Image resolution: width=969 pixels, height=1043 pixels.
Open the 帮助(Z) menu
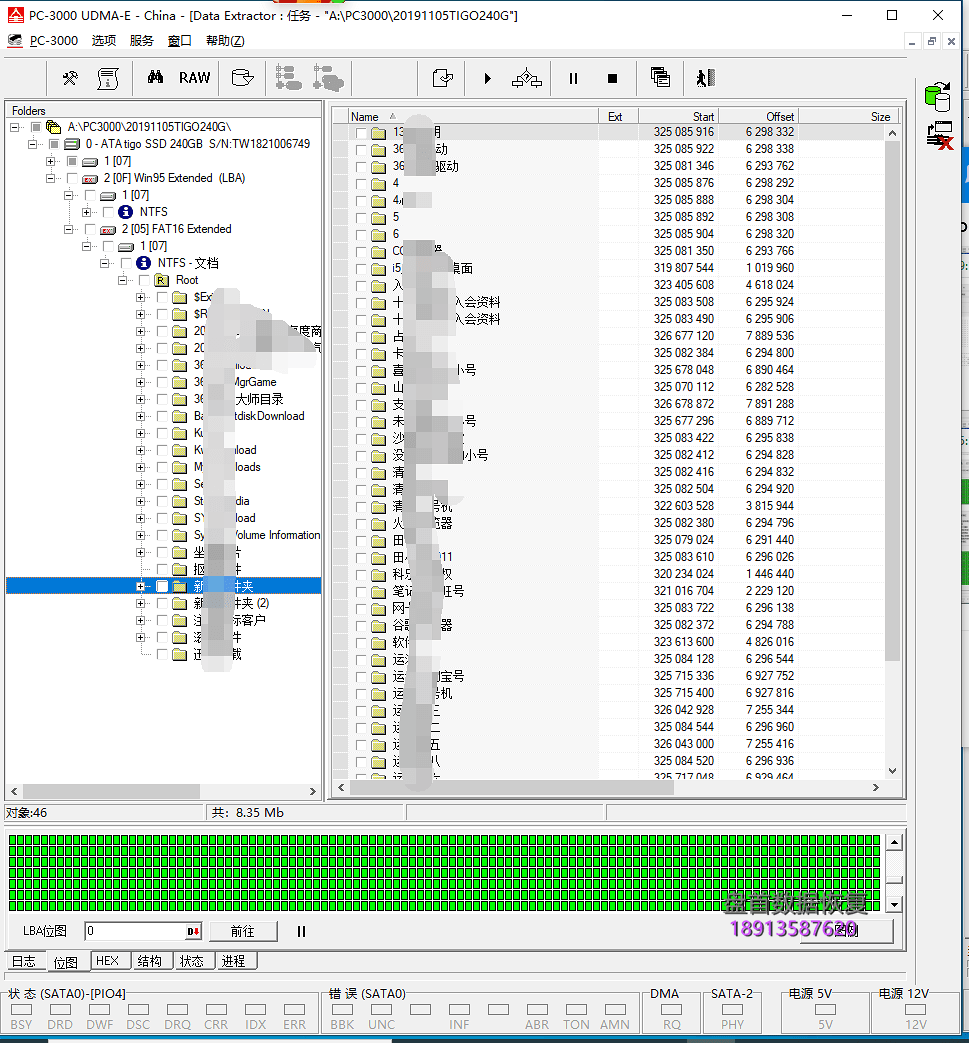point(225,41)
